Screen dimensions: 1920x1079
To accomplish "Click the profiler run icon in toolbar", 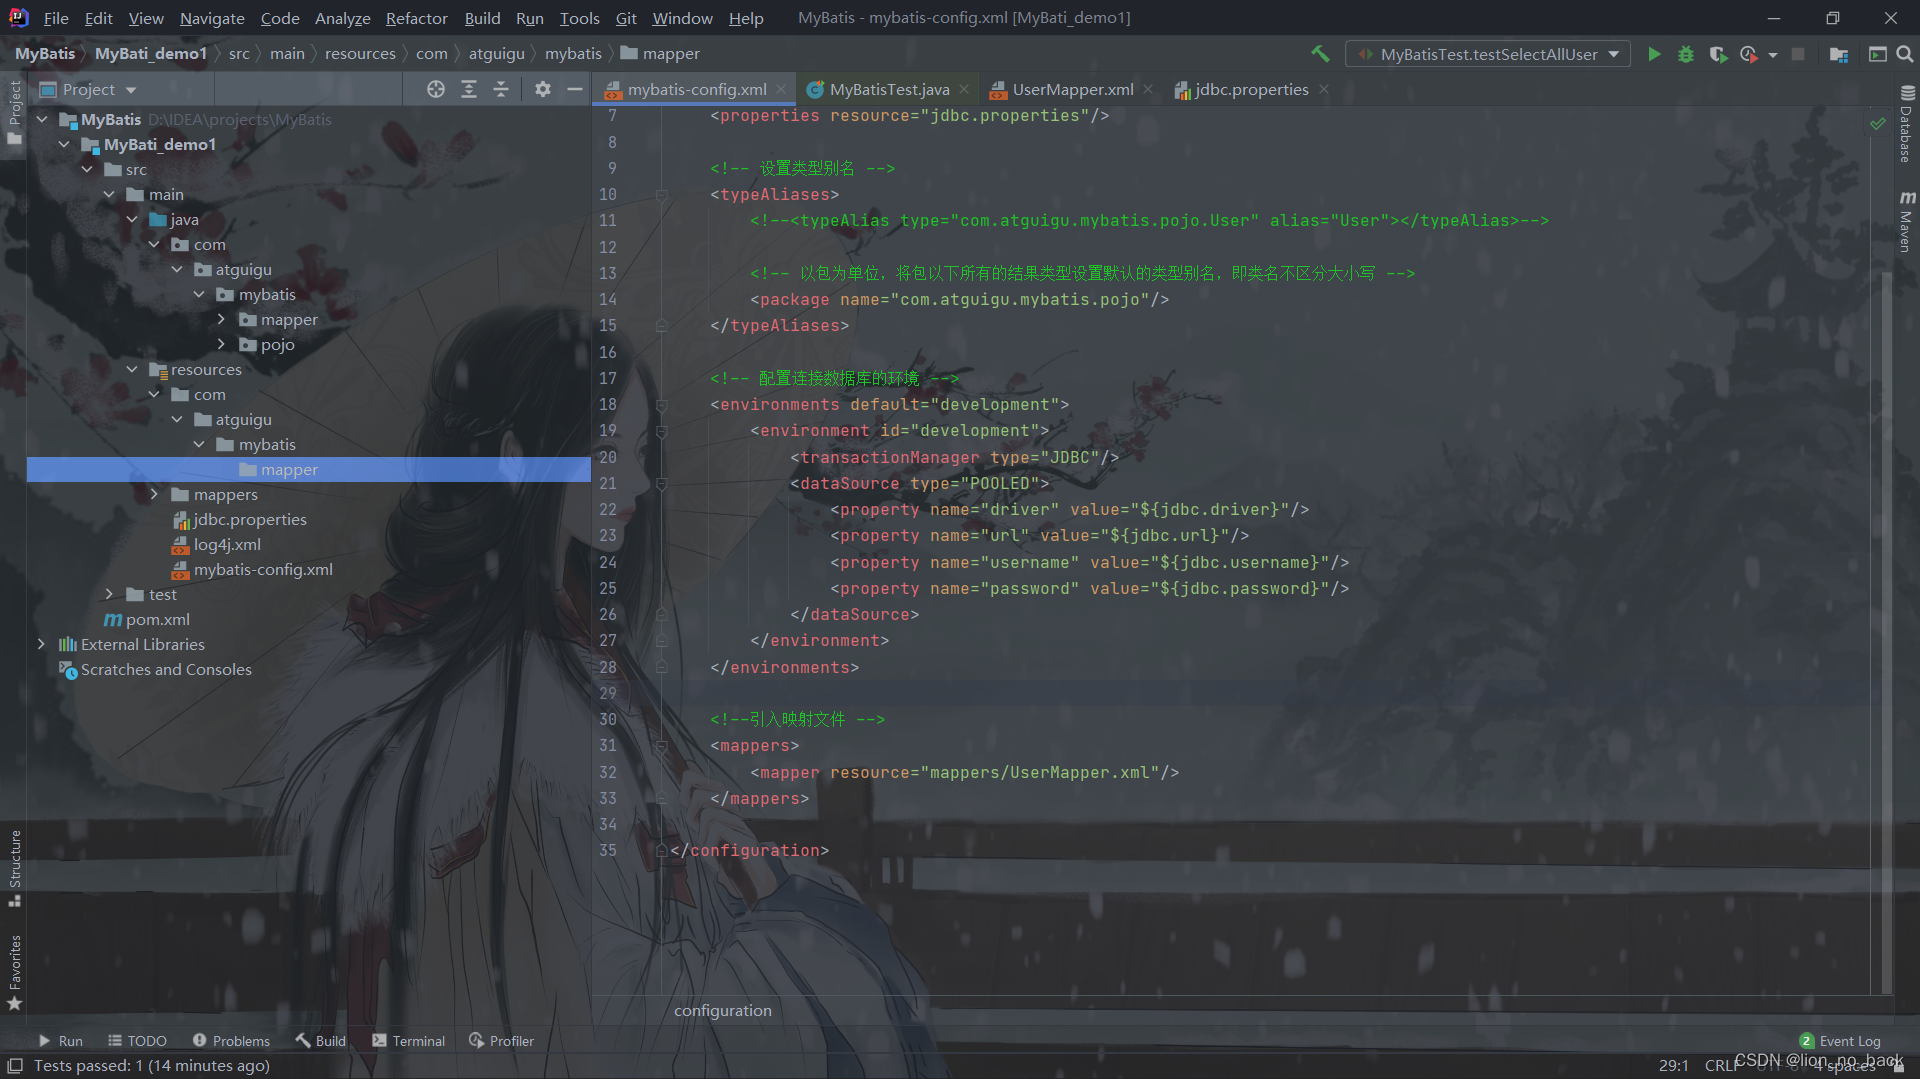I will click(x=1748, y=54).
